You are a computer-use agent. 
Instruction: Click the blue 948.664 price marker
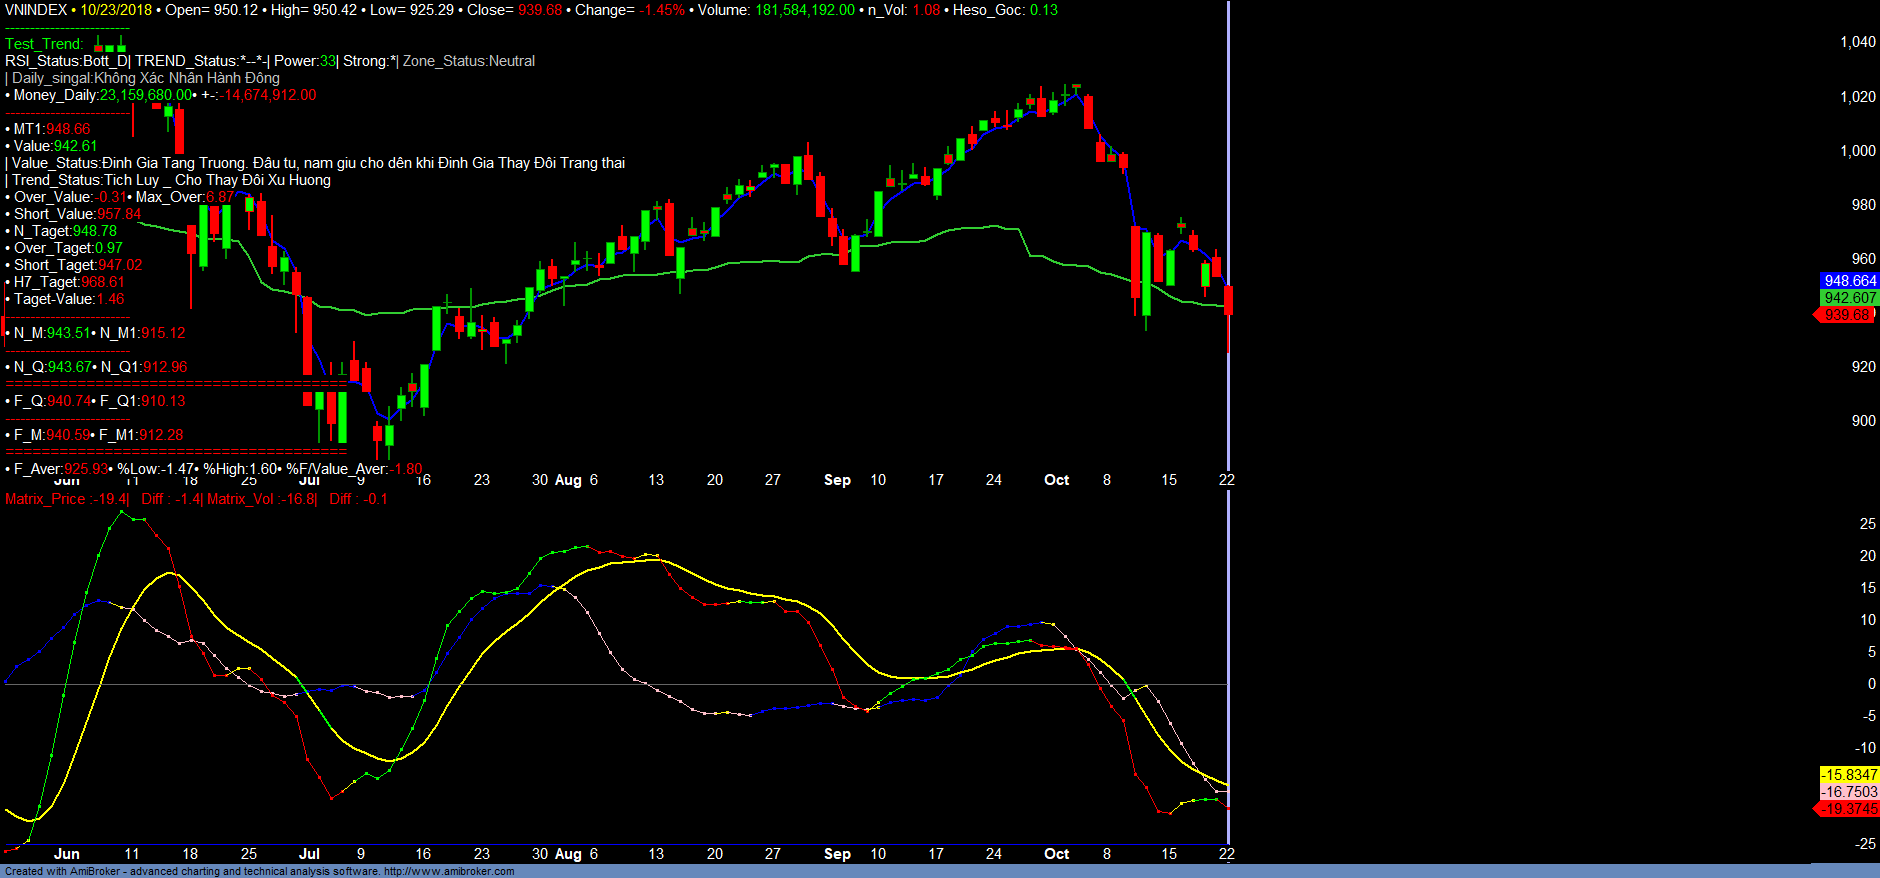tap(1849, 281)
